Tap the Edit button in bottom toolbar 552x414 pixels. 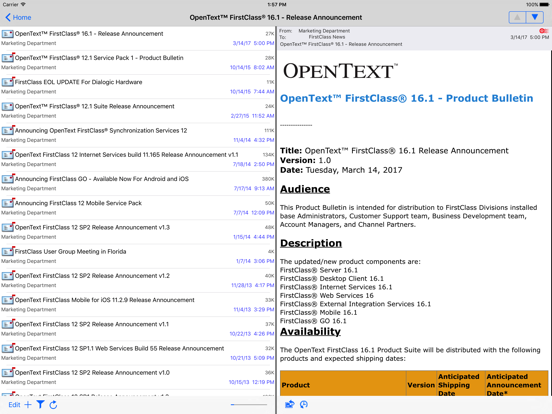point(14,405)
